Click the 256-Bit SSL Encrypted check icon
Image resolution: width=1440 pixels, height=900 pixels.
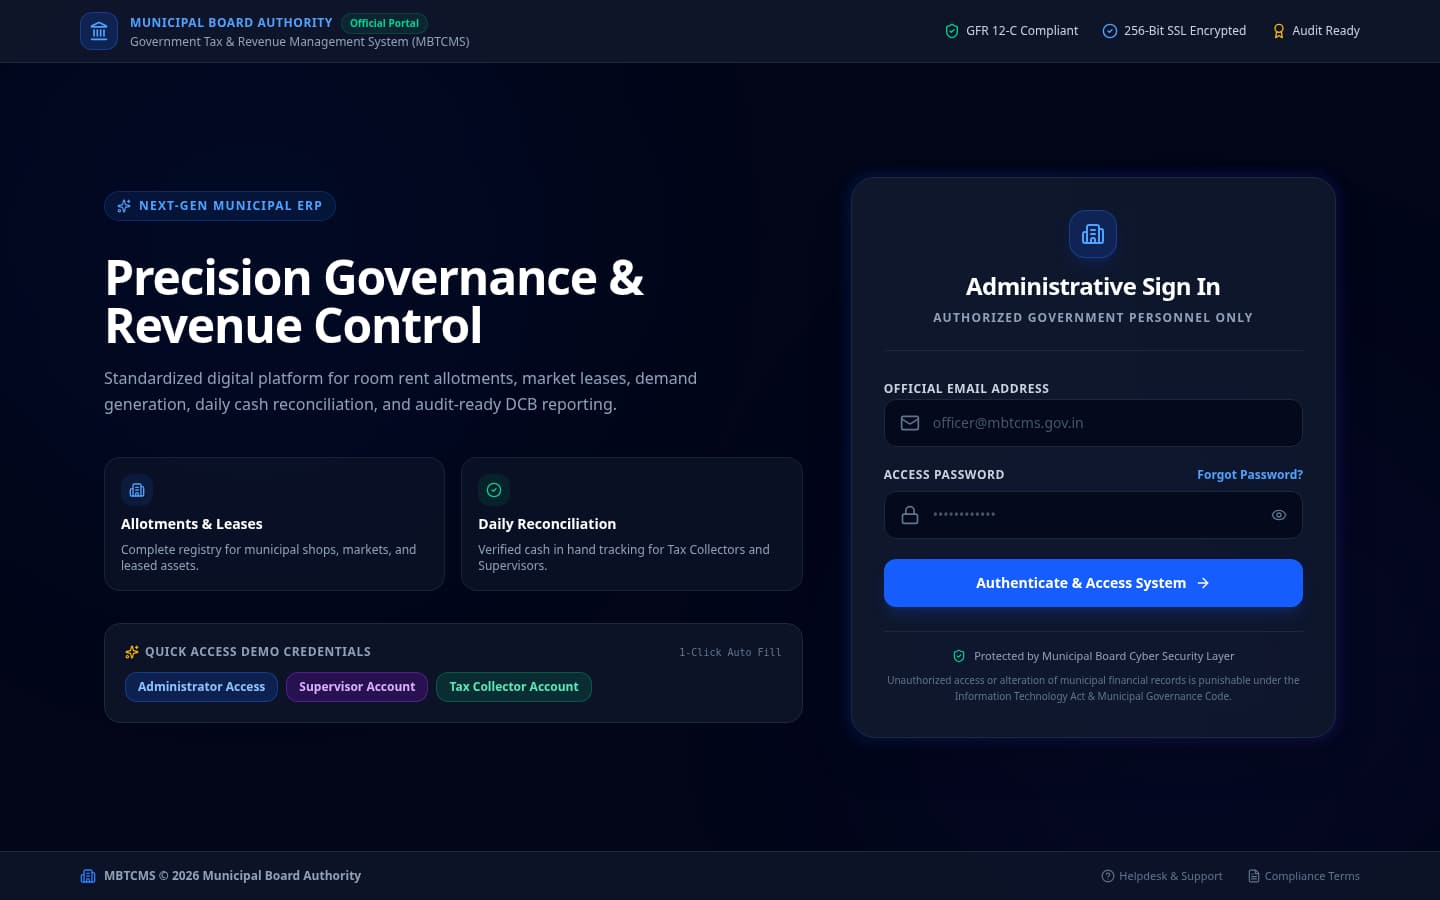1110,31
